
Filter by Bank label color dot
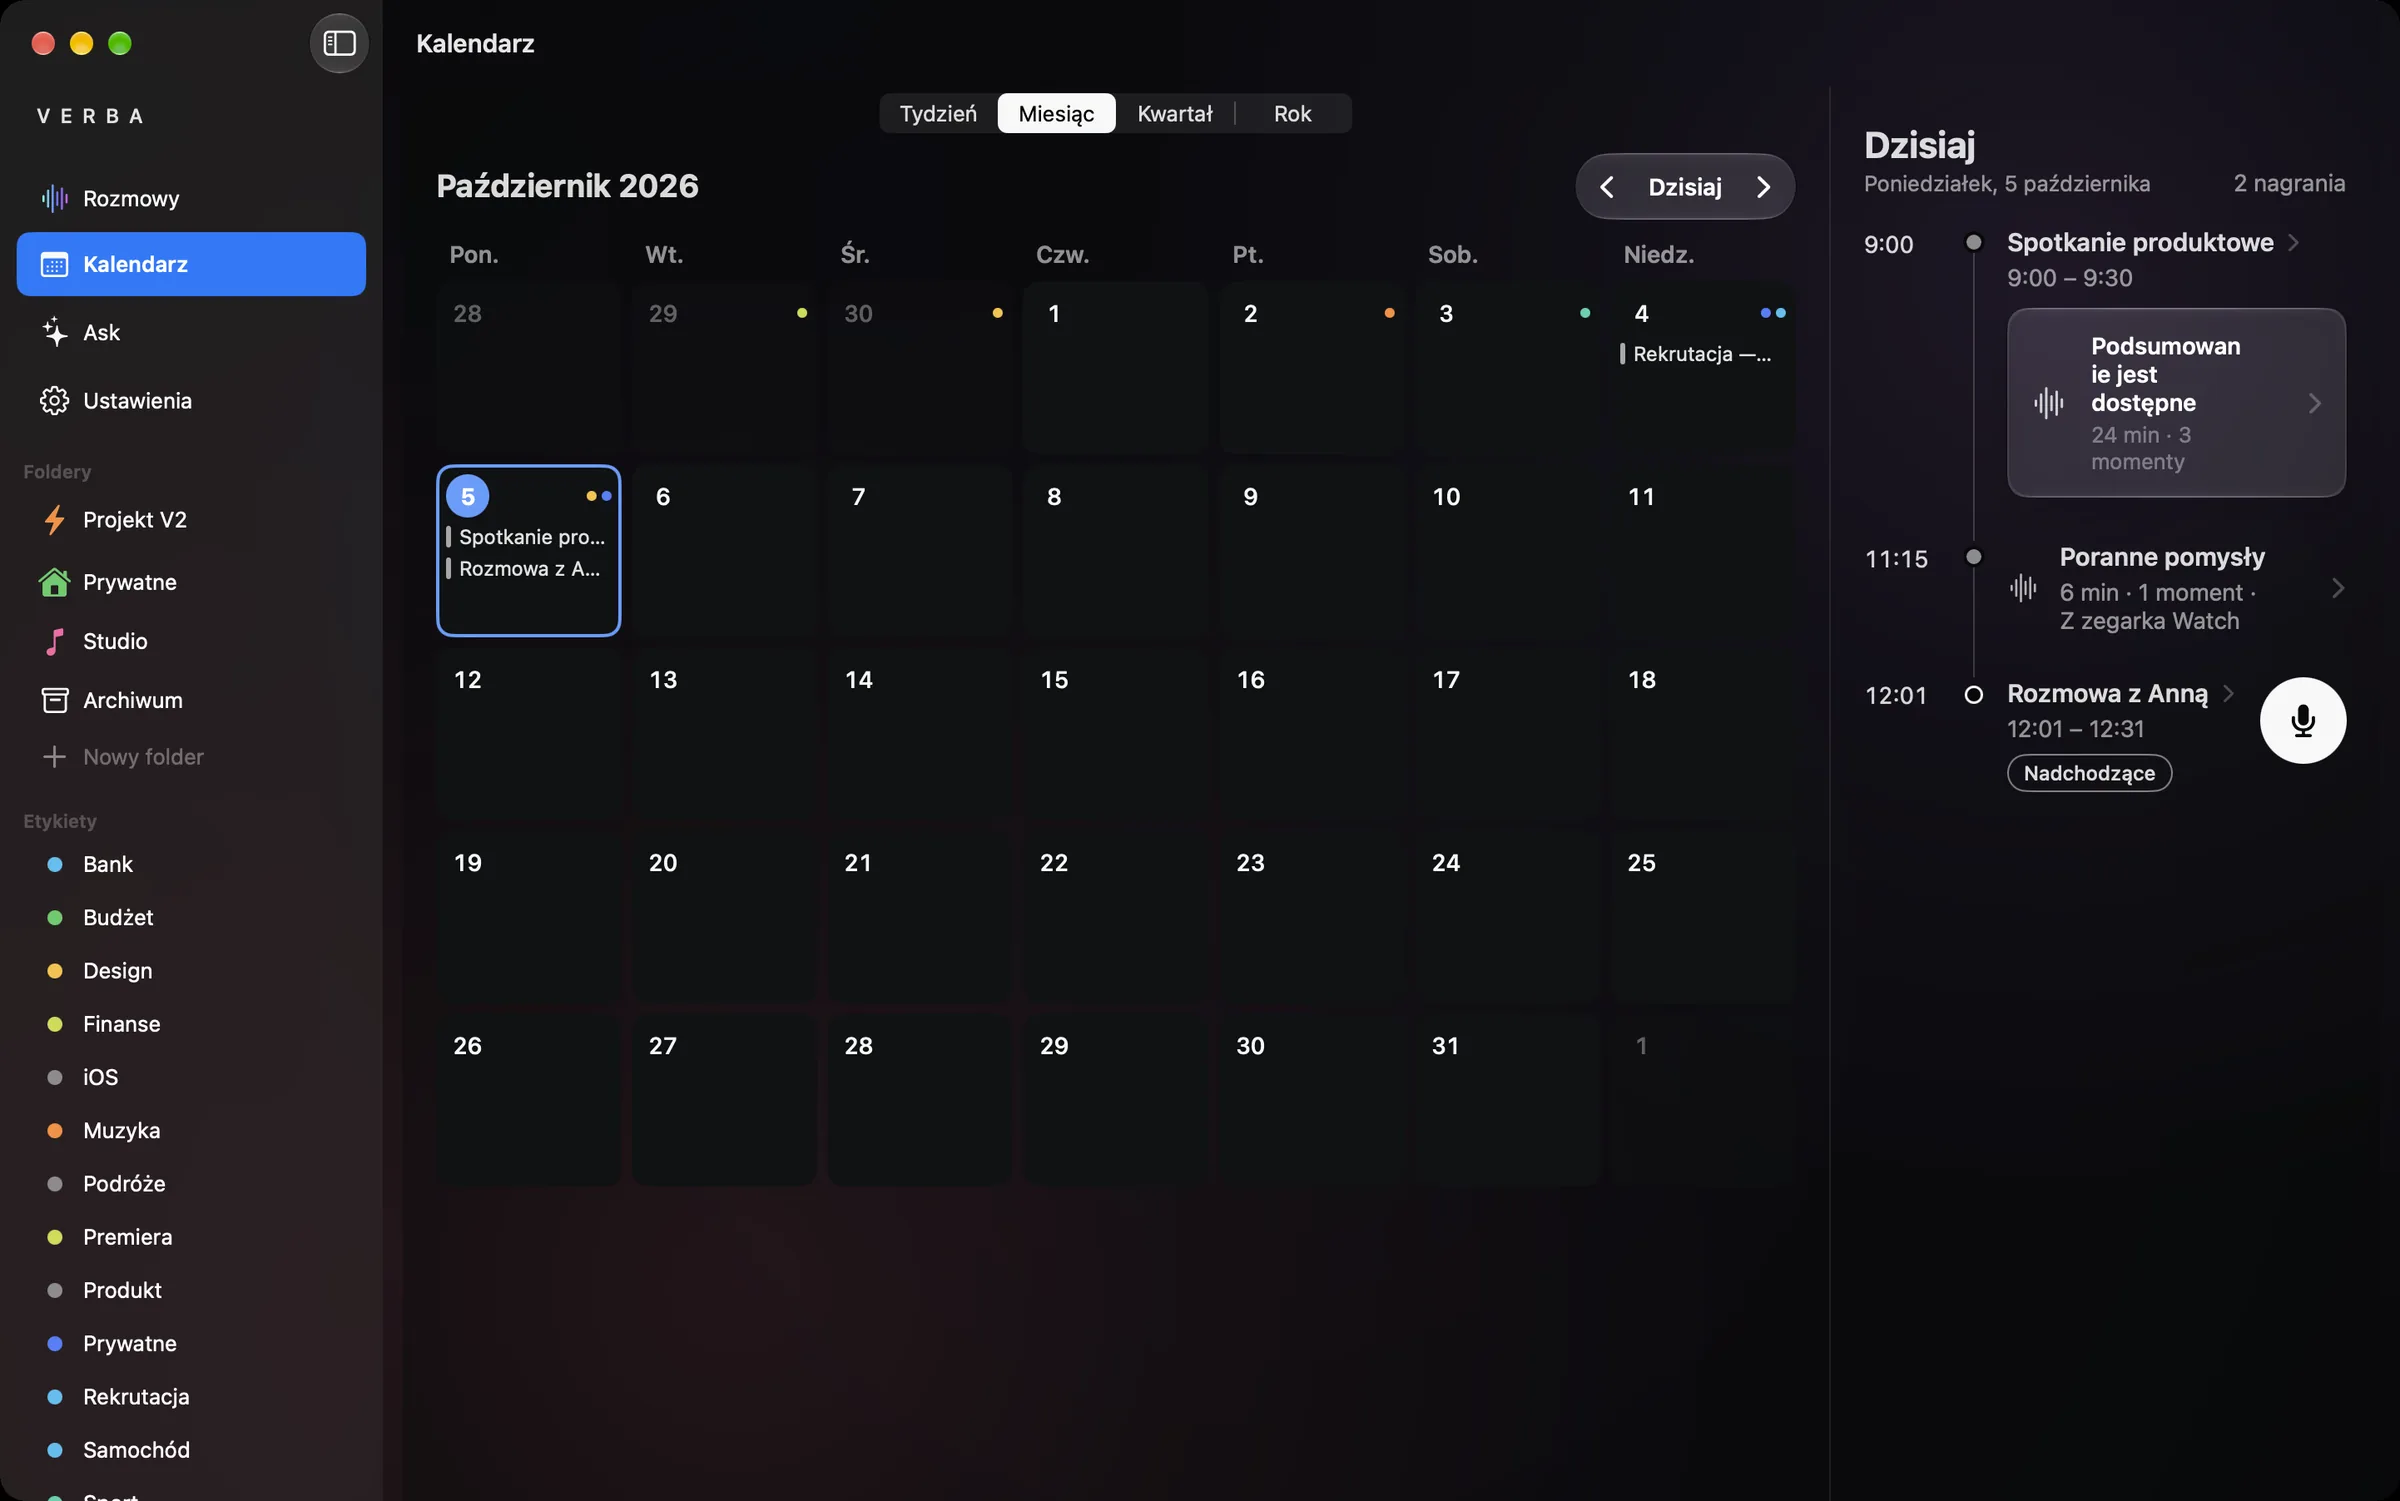coord(55,864)
